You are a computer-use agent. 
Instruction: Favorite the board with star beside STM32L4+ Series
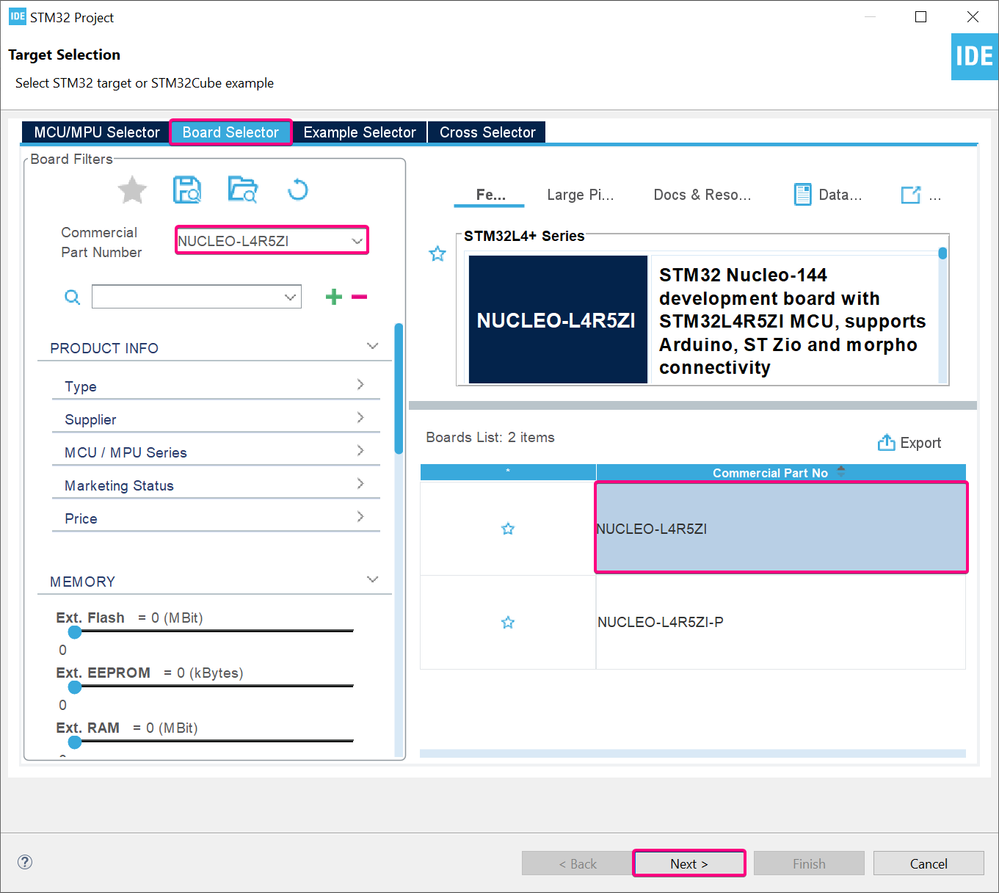click(x=437, y=254)
